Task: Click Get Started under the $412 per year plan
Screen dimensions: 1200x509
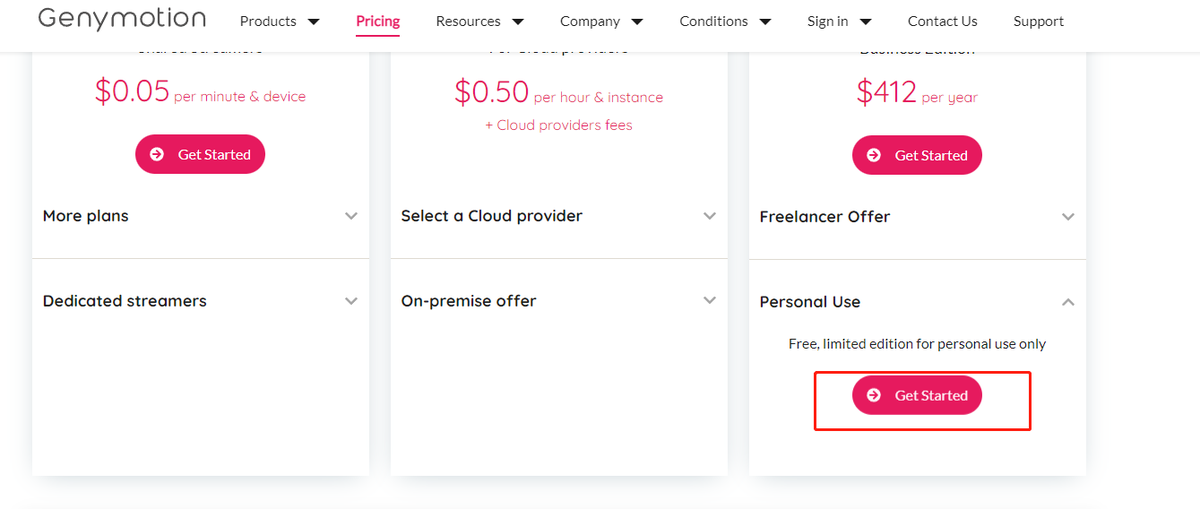Action: coord(917,155)
